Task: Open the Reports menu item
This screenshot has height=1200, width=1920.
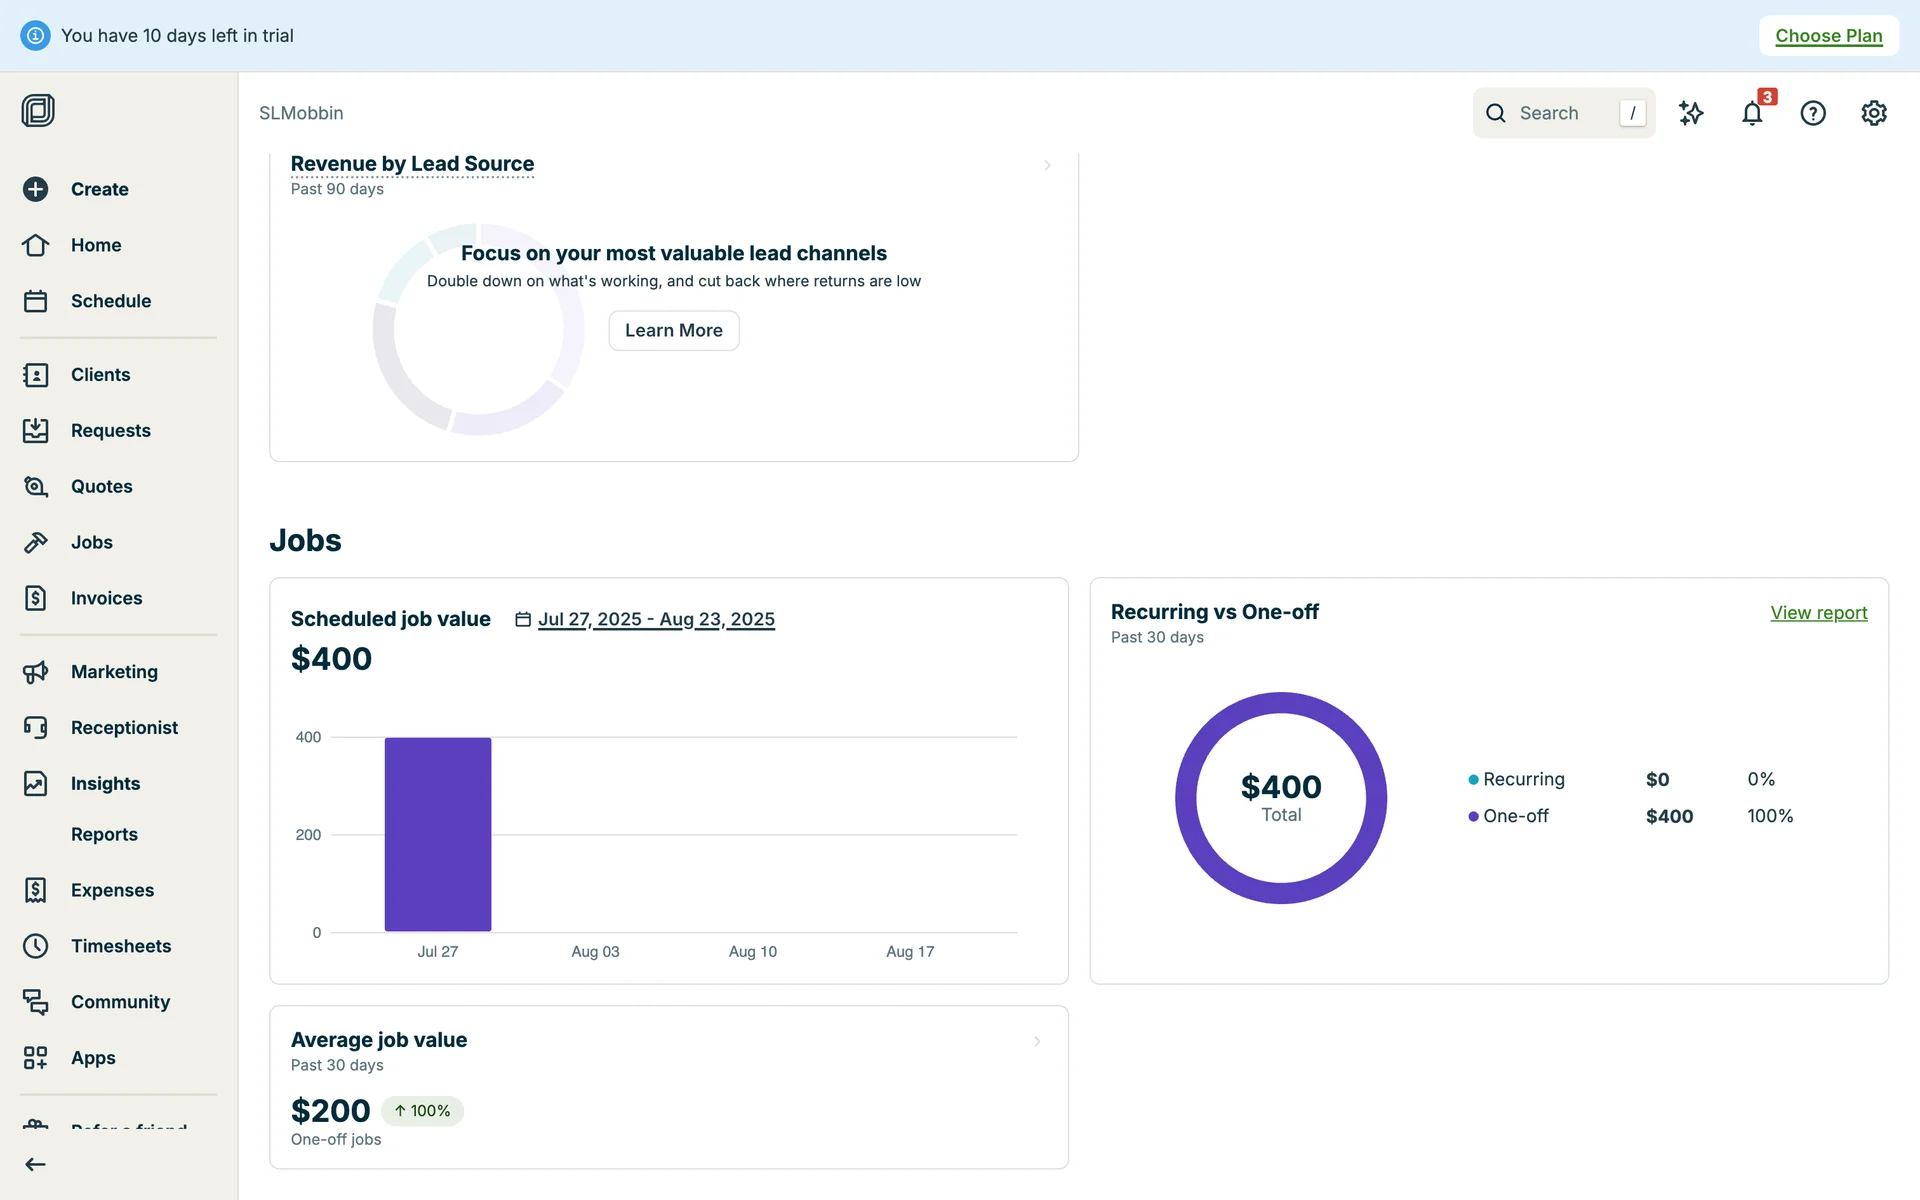Action: [104, 834]
